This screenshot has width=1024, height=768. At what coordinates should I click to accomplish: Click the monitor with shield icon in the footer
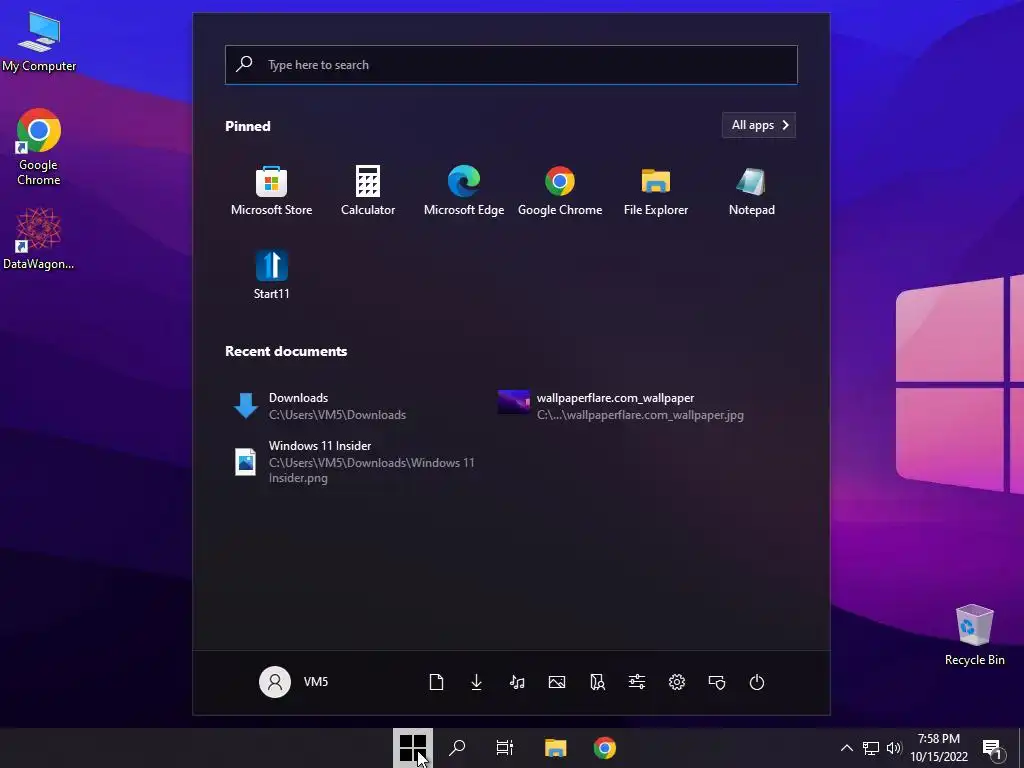pos(717,682)
